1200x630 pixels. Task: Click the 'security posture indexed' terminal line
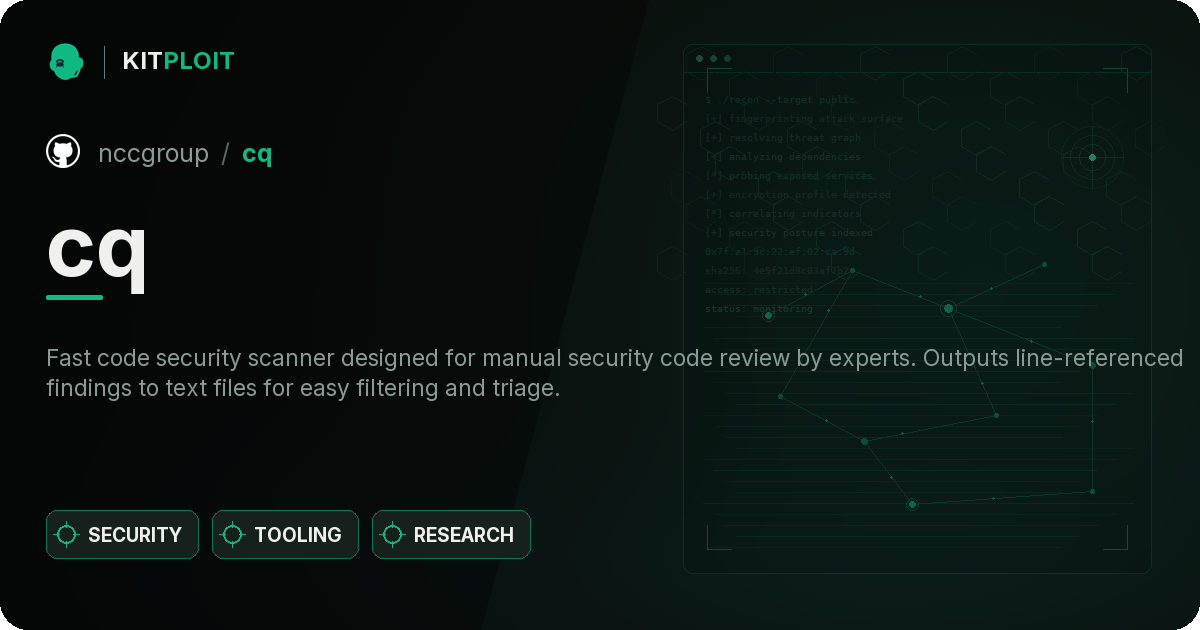789,233
